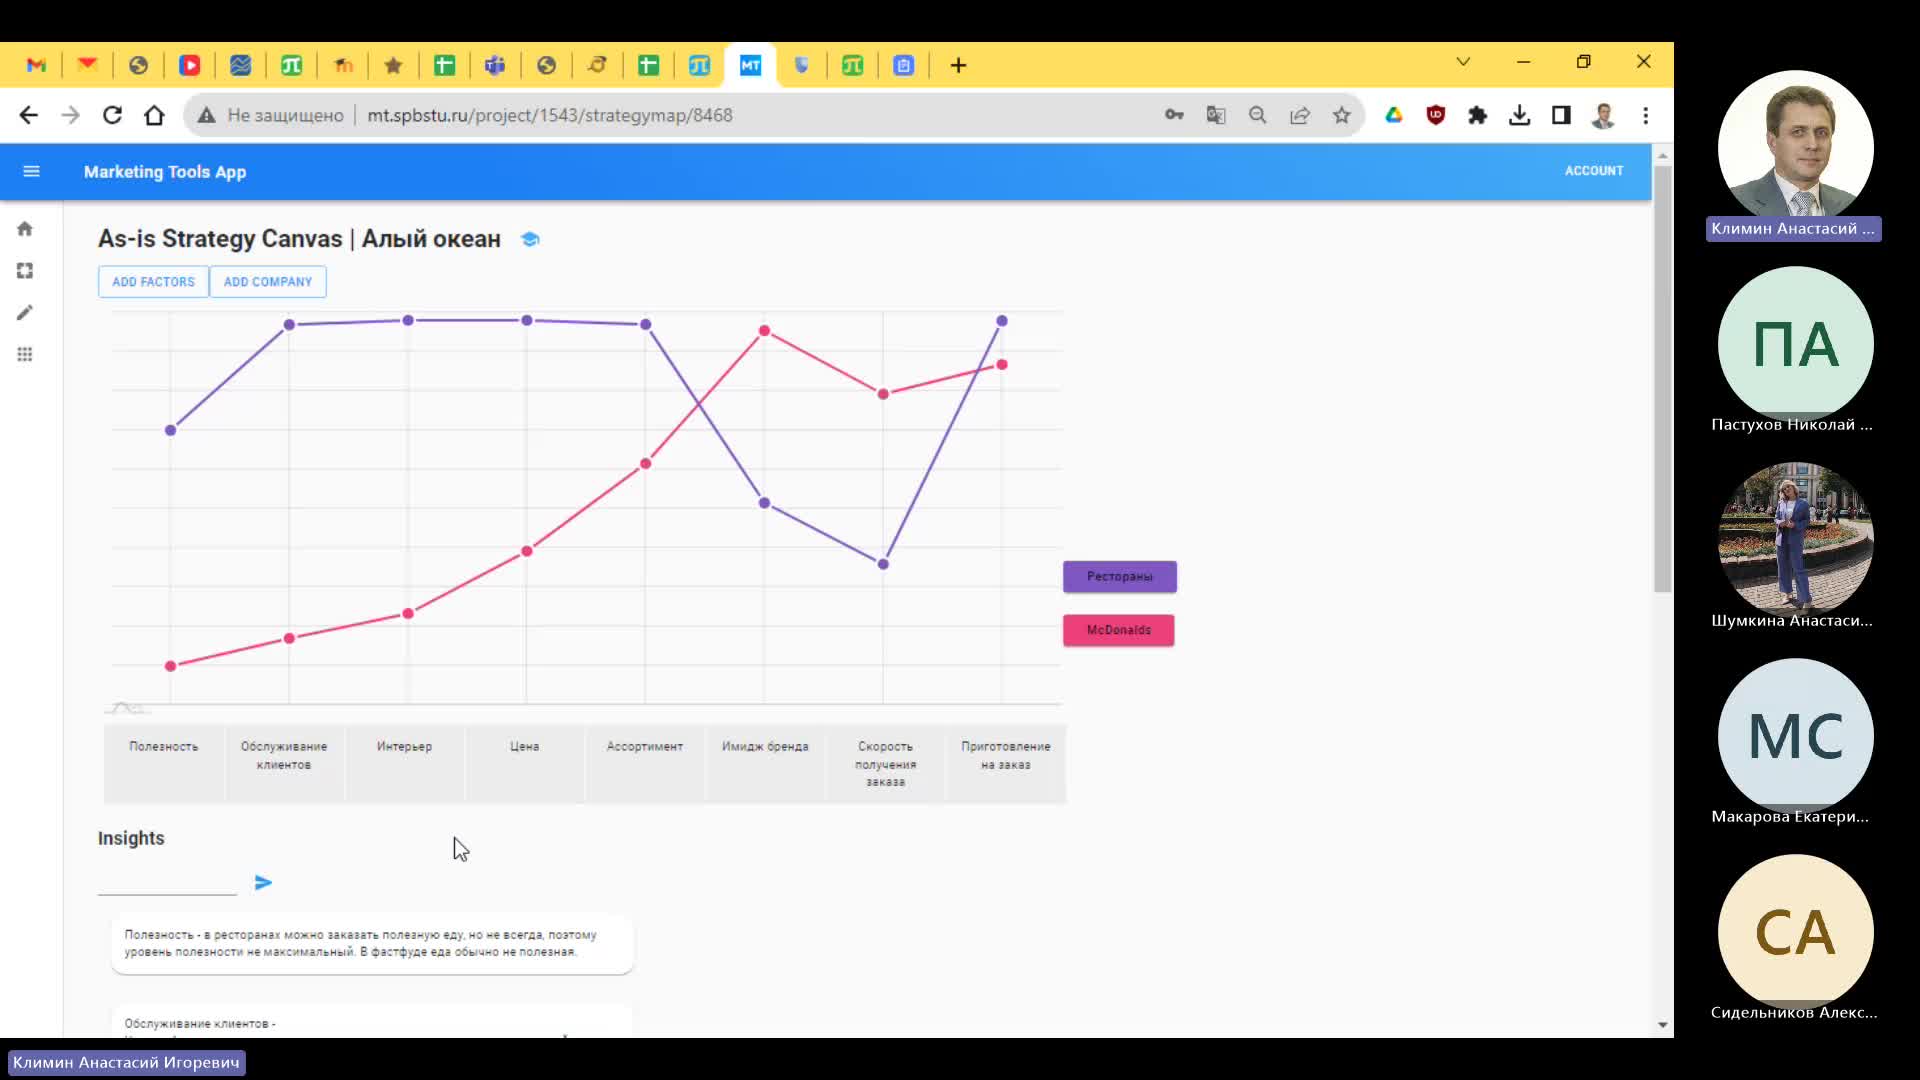Open the saved passwords key icon
This screenshot has height=1080, width=1920.
1174,115
